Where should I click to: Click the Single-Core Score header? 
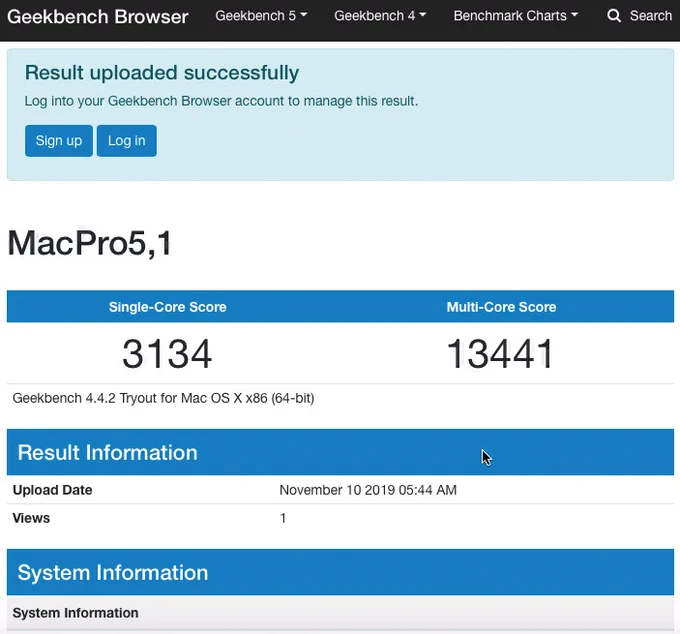click(x=167, y=307)
